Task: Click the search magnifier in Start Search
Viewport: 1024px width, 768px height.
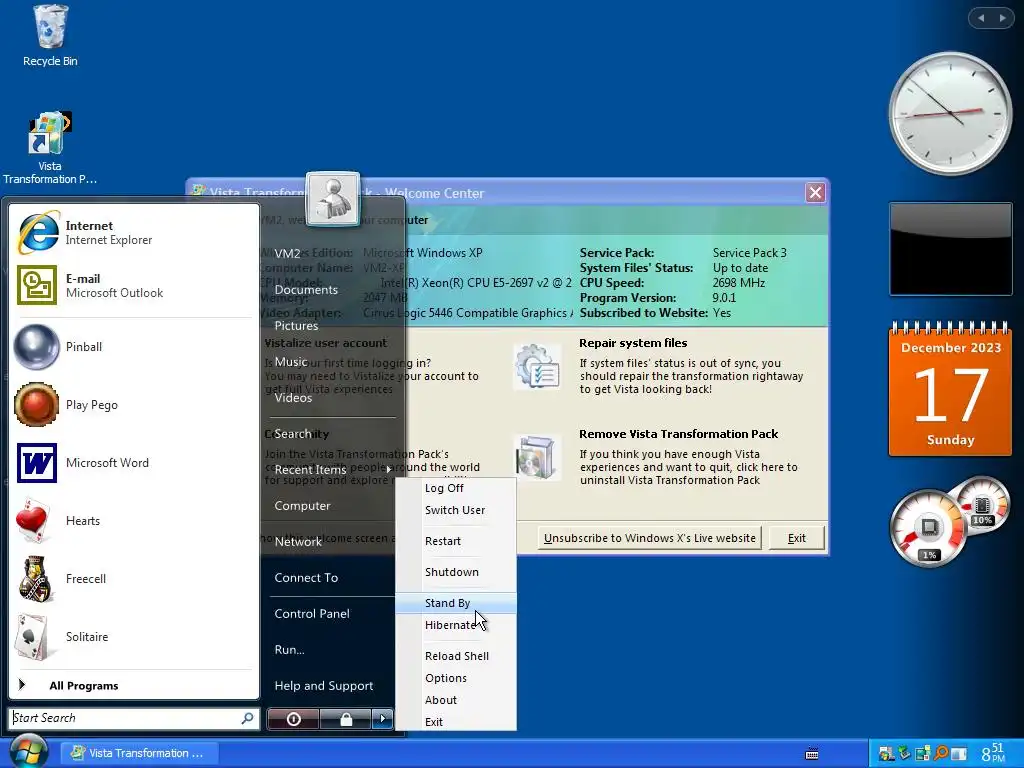Action: tap(248, 718)
